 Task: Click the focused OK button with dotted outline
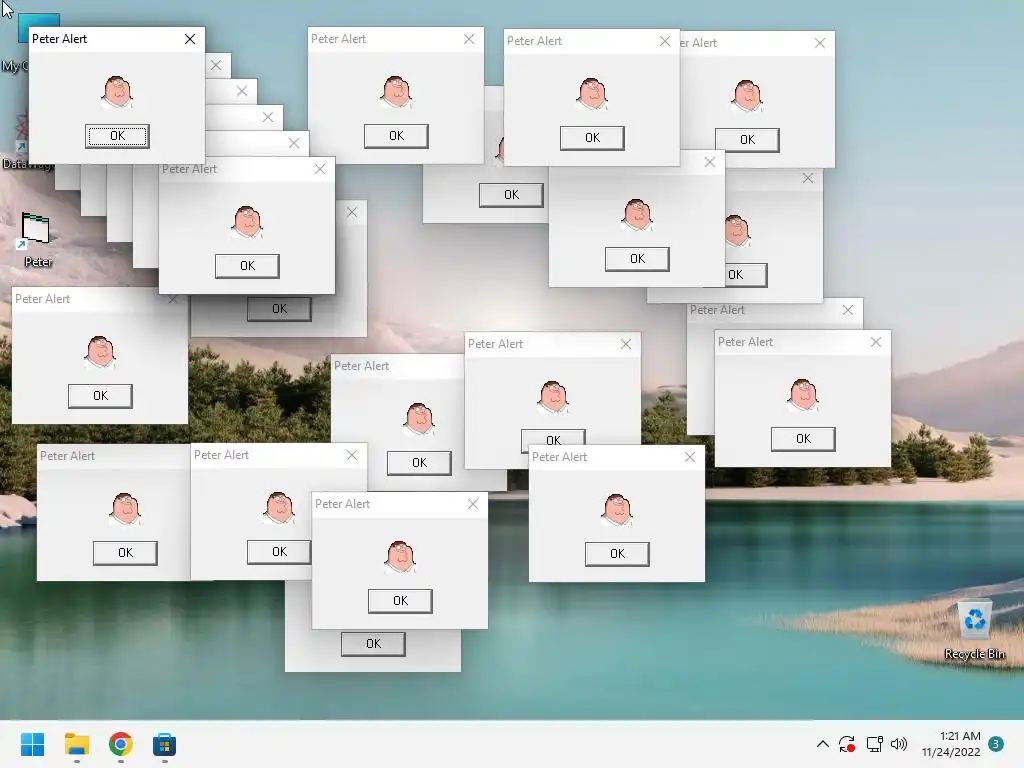coord(118,136)
